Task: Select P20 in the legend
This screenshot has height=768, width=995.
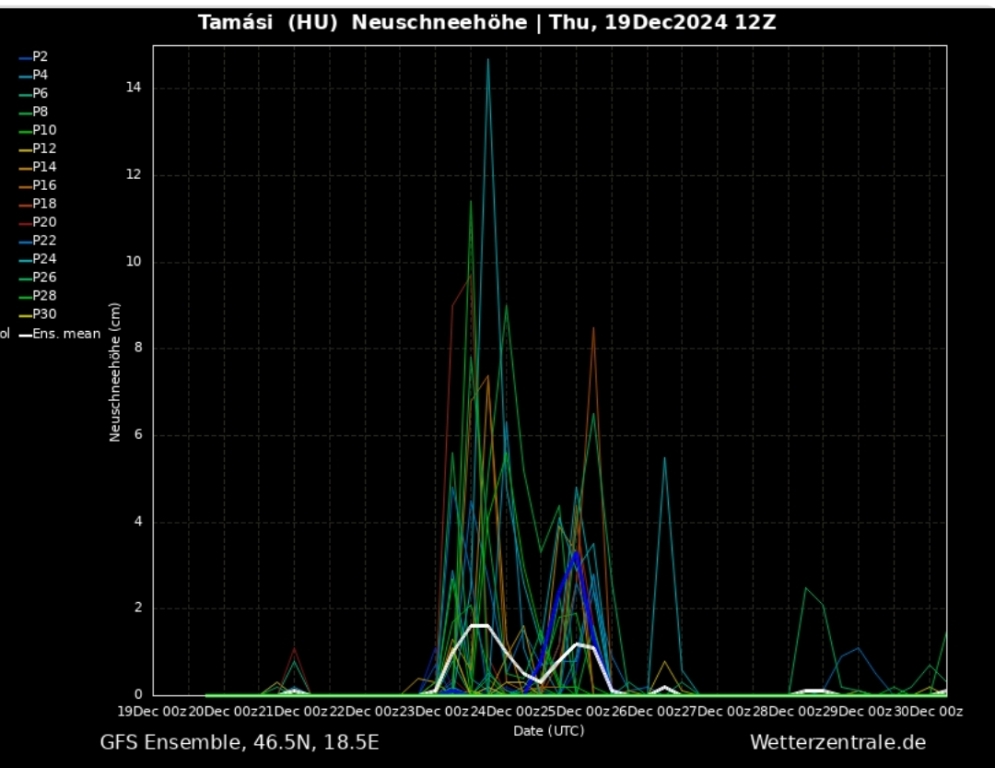Action: [44, 222]
